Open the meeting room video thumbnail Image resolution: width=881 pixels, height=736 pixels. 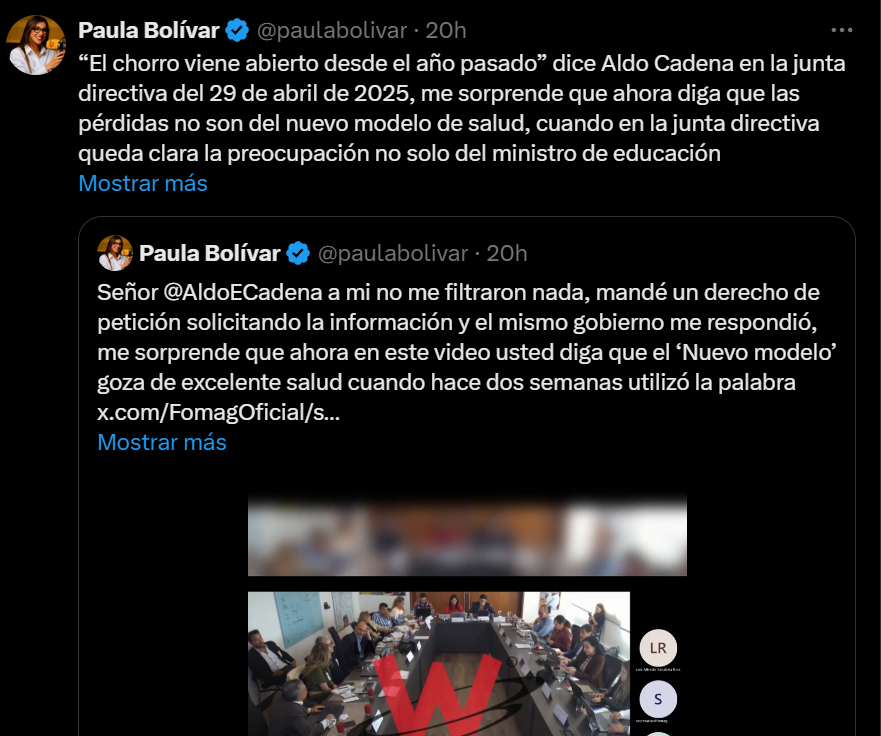[439, 664]
